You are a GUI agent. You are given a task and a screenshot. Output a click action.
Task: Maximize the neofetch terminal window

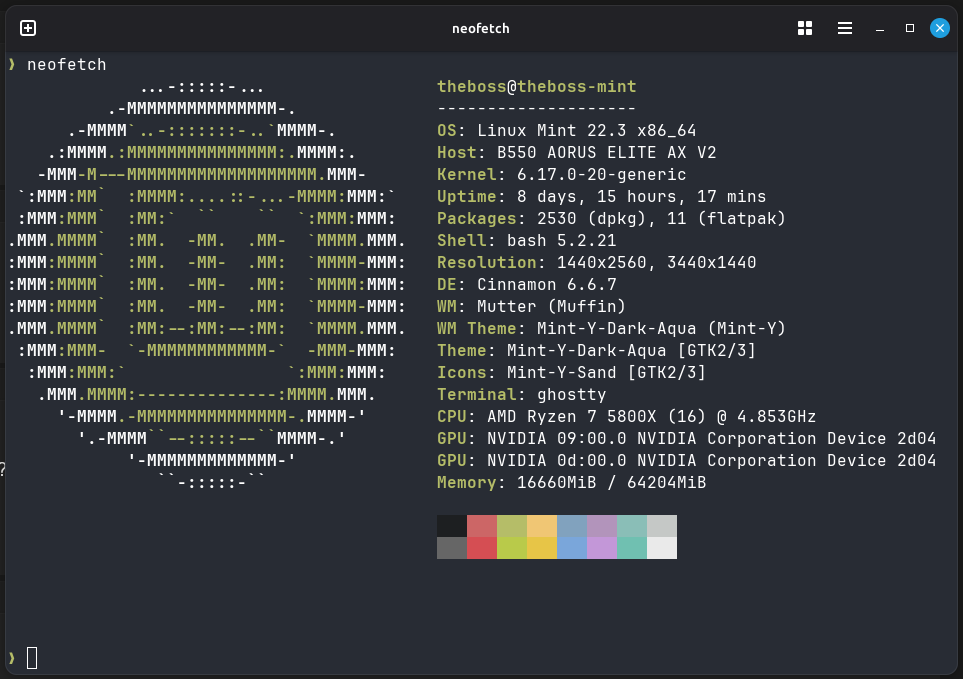click(910, 28)
